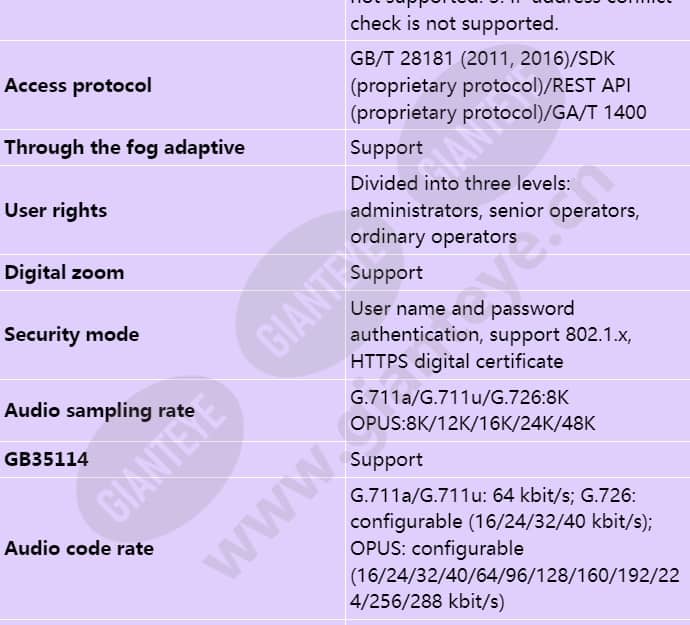Select the Through the fog adaptive label
Image resolution: width=690 pixels, height=625 pixels.
(125, 147)
